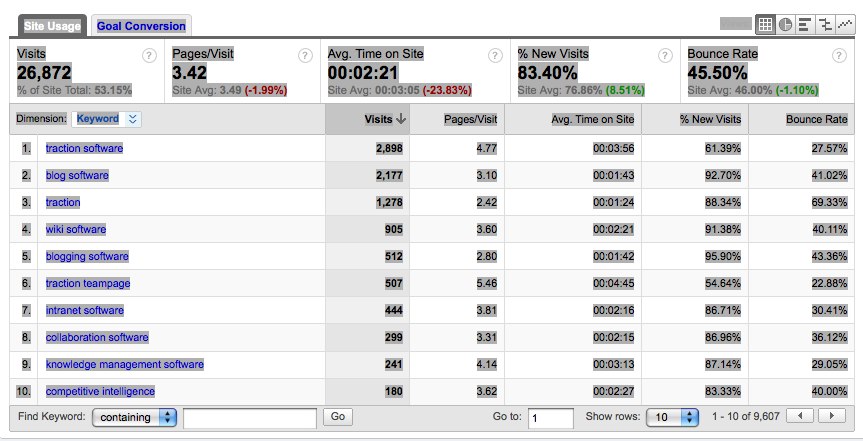Click the 'knowledge management software' keyword link

124,364
